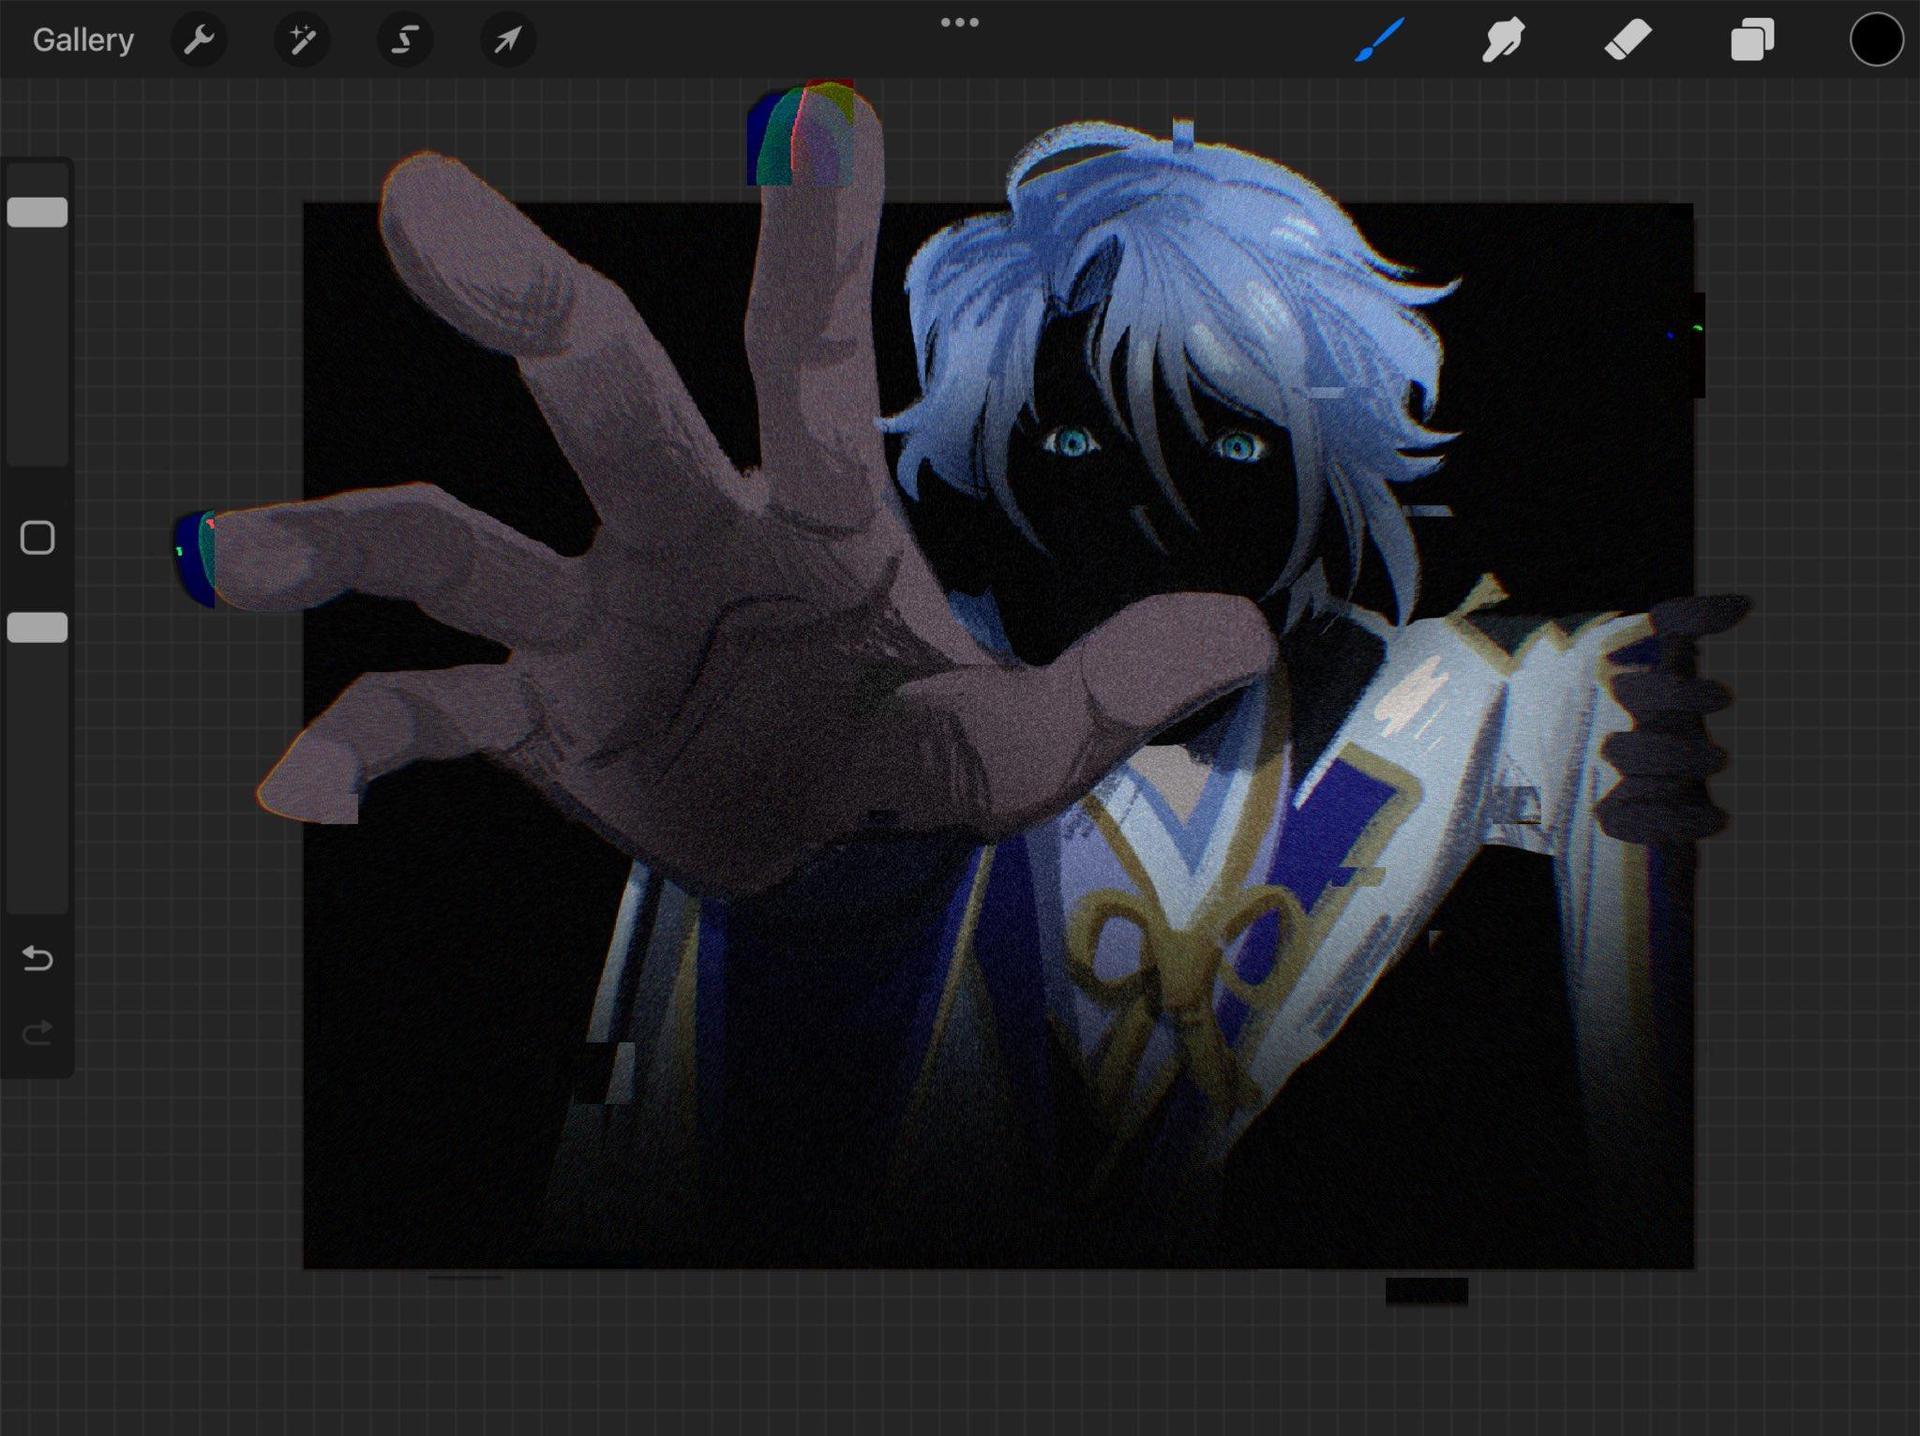Select the Eraser tool
Screen dimensions: 1920x1436
1628,40
